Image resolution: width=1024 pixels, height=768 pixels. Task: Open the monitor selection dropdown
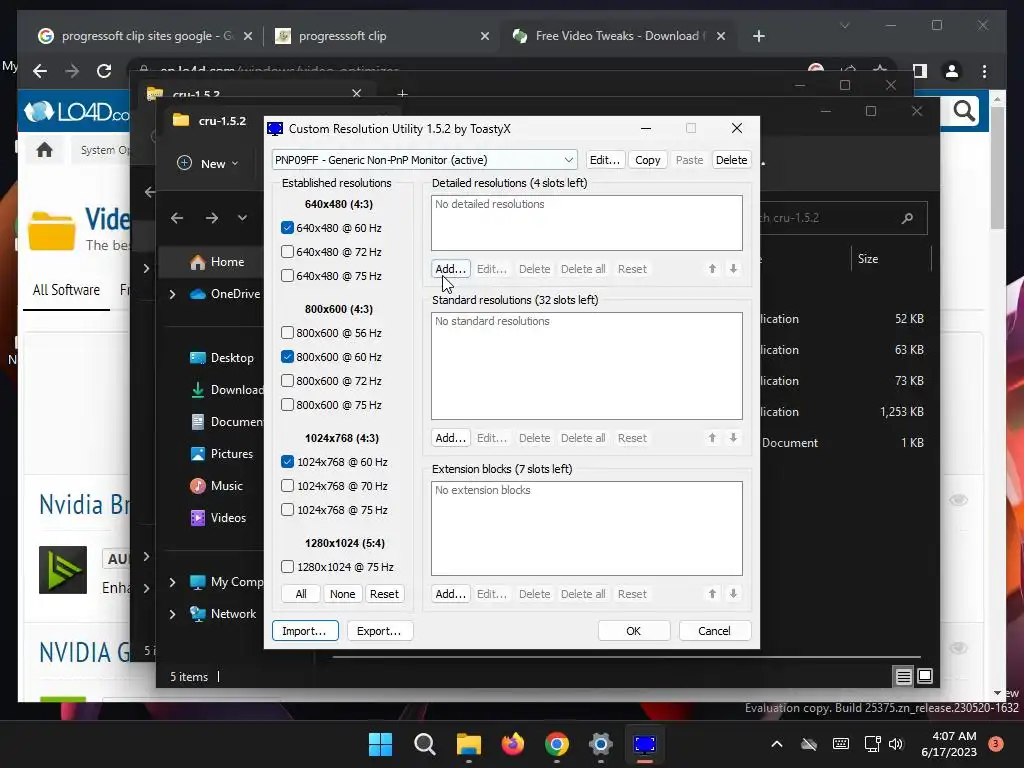pyautogui.click(x=424, y=160)
